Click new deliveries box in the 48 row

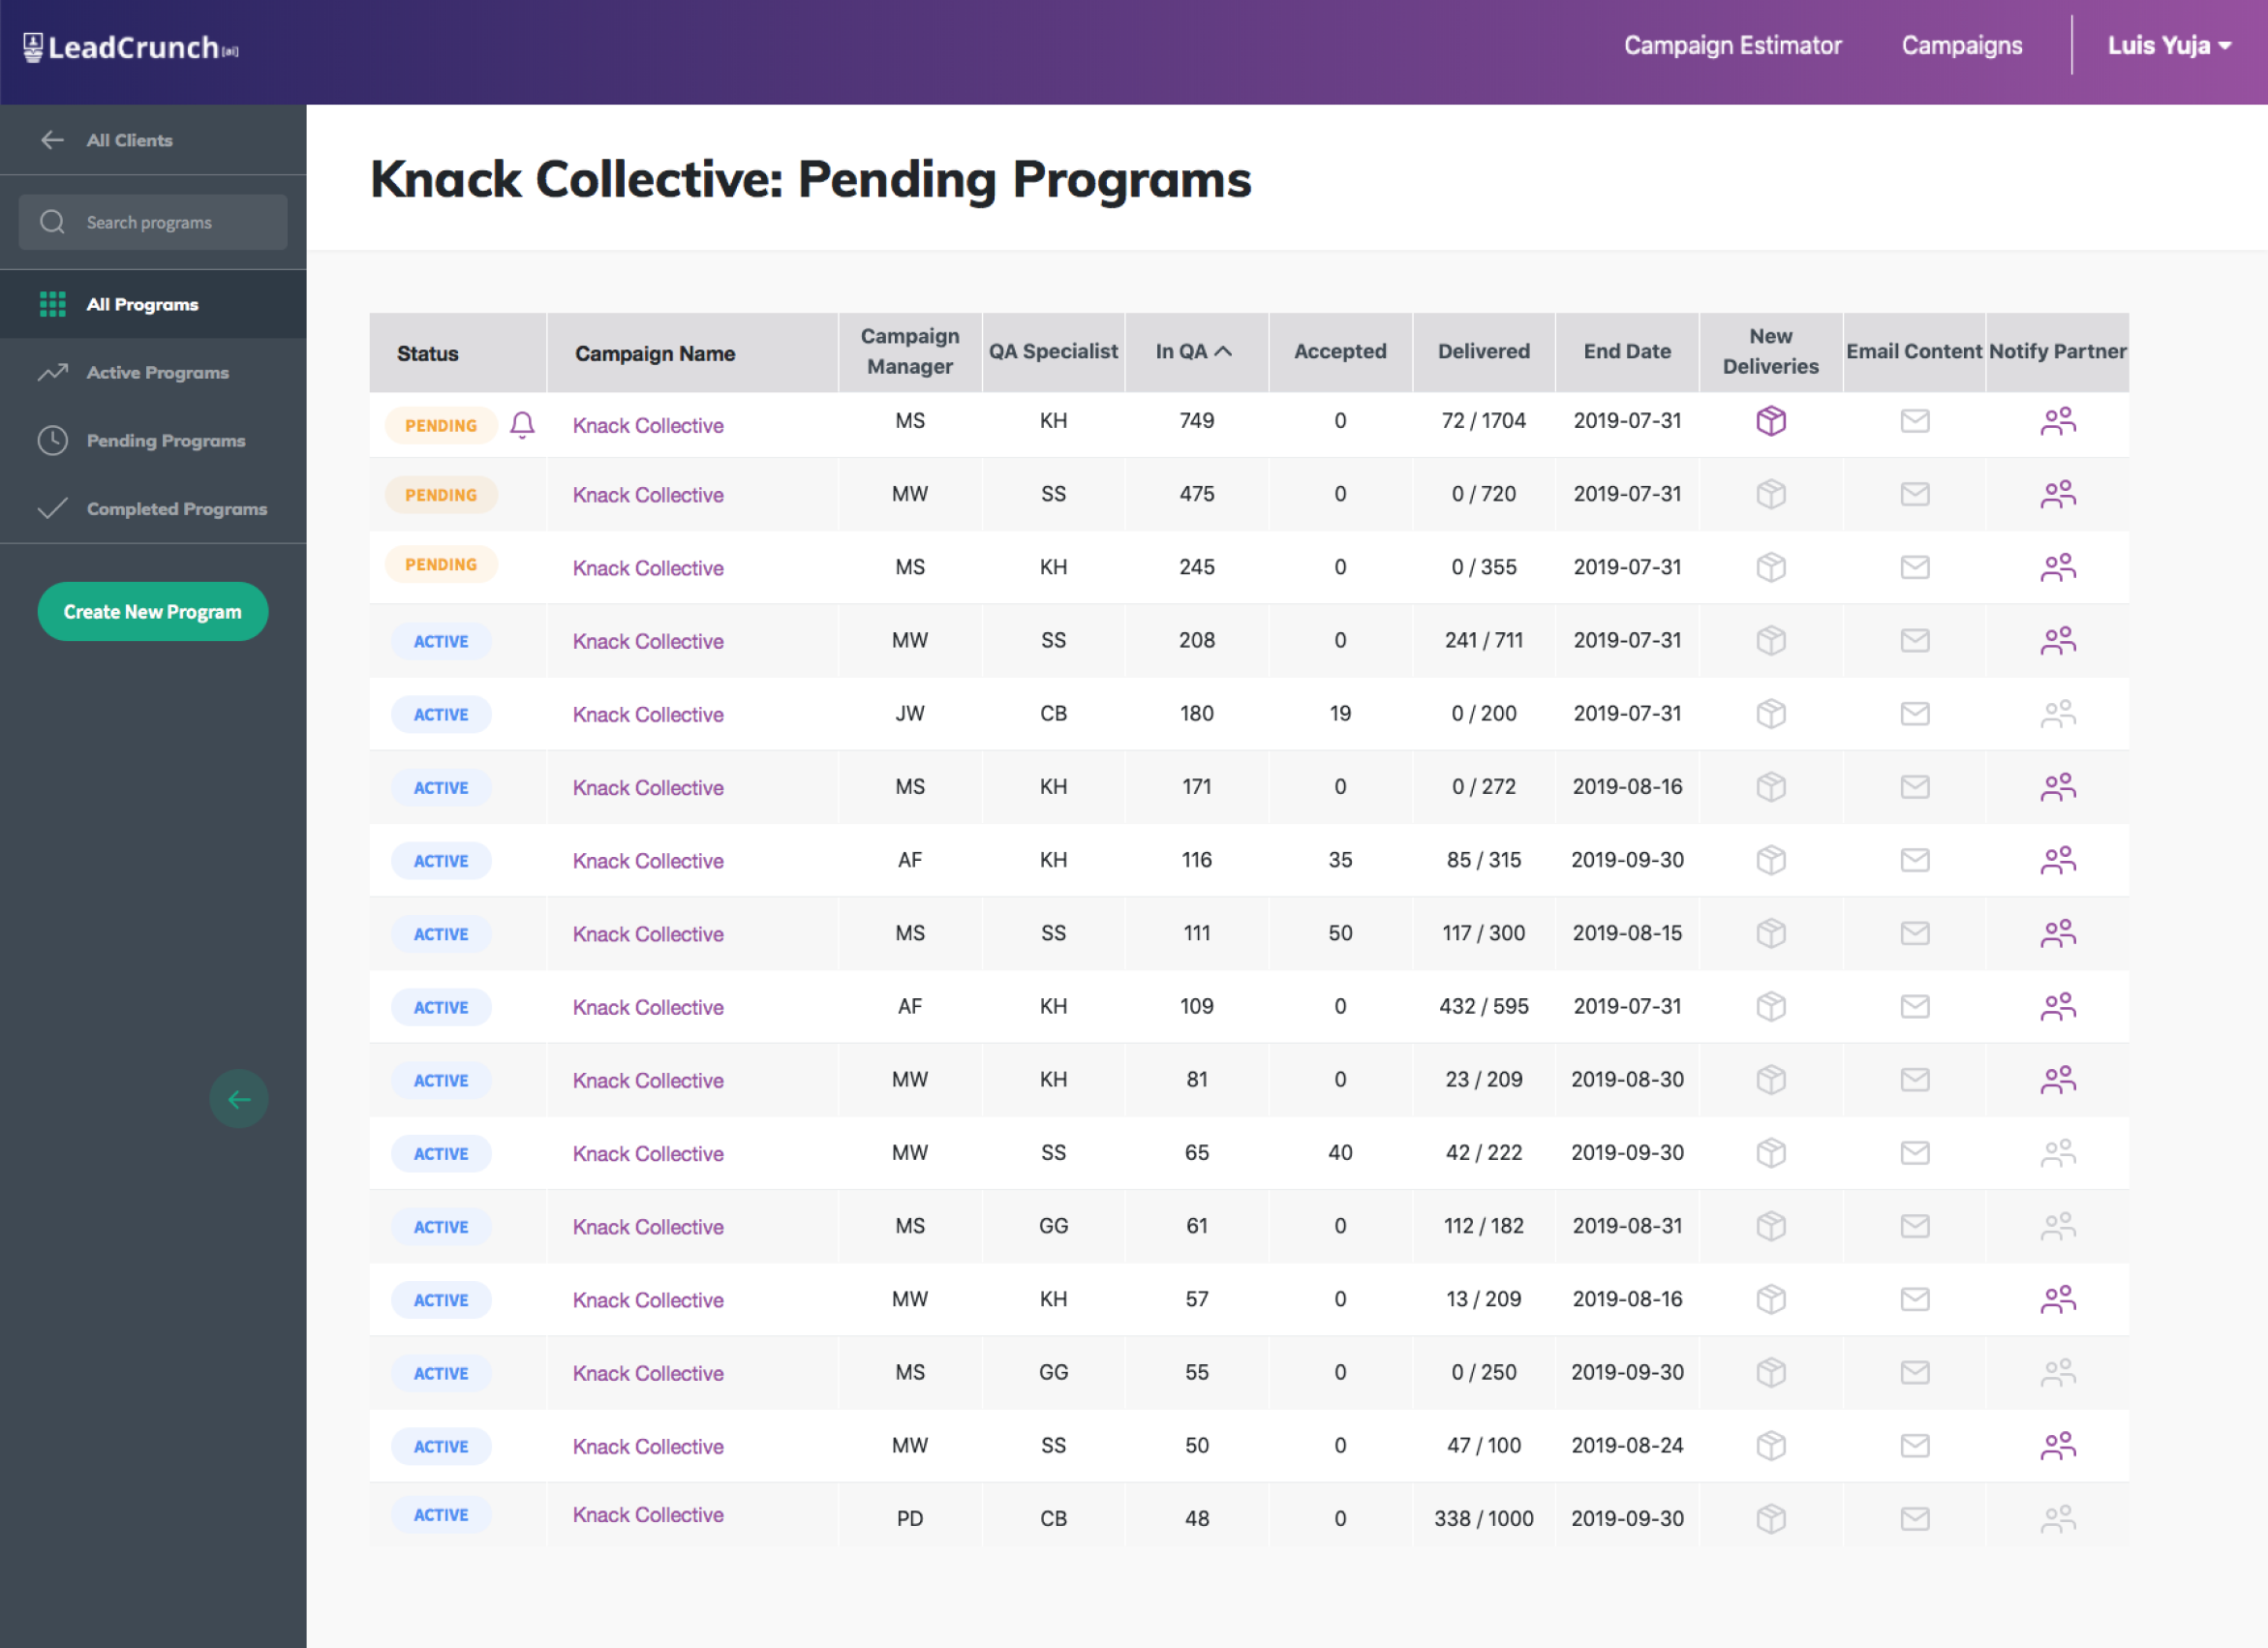point(1770,1518)
